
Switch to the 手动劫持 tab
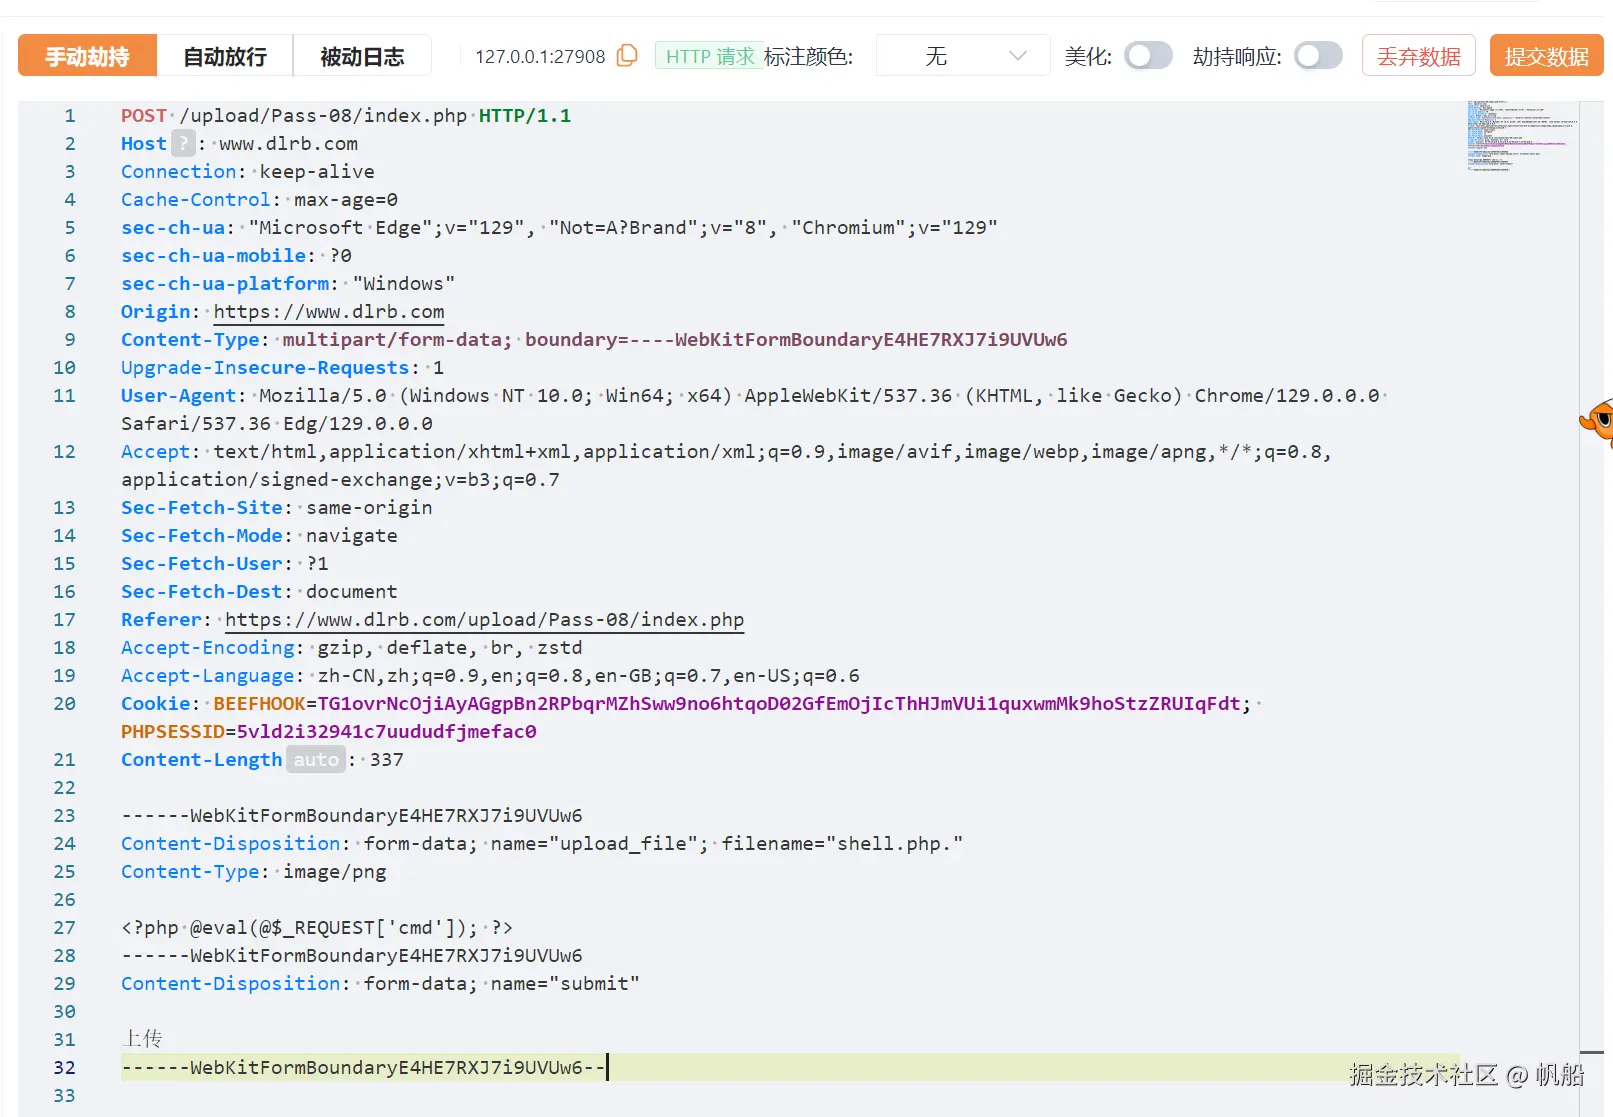pyautogui.click(x=87, y=56)
